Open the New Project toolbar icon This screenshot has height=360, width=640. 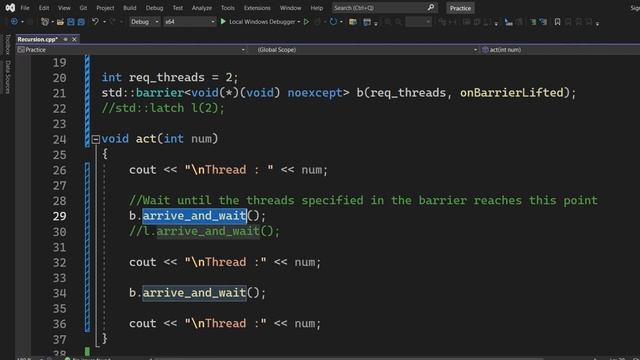pyautogui.click(x=45, y=22)
